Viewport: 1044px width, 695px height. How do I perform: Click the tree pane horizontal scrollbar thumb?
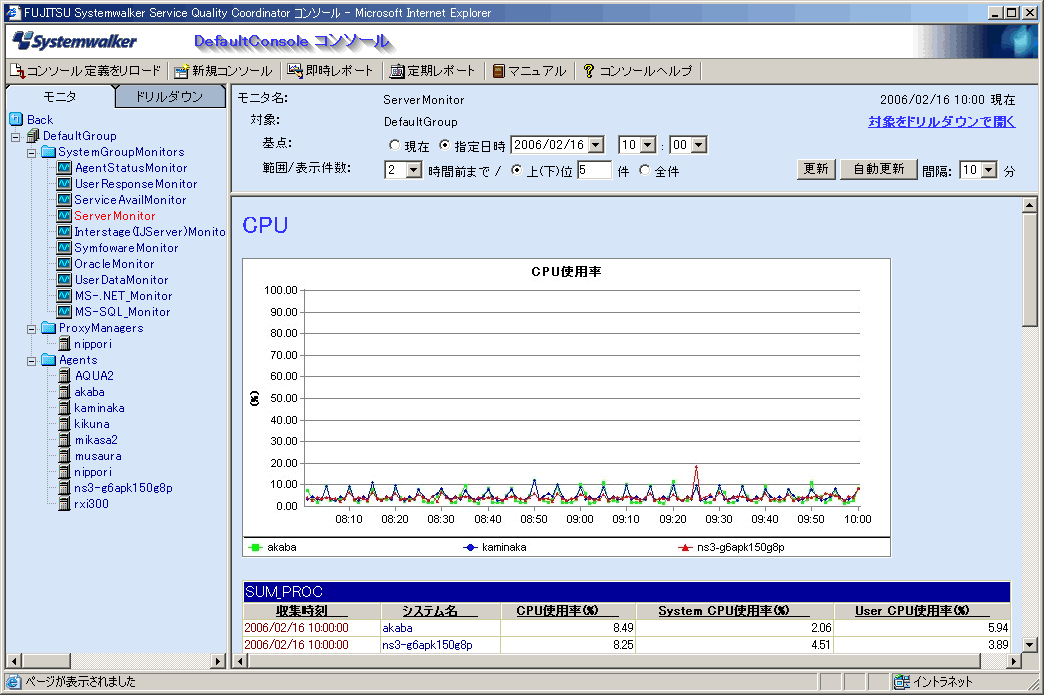[46, 661]
